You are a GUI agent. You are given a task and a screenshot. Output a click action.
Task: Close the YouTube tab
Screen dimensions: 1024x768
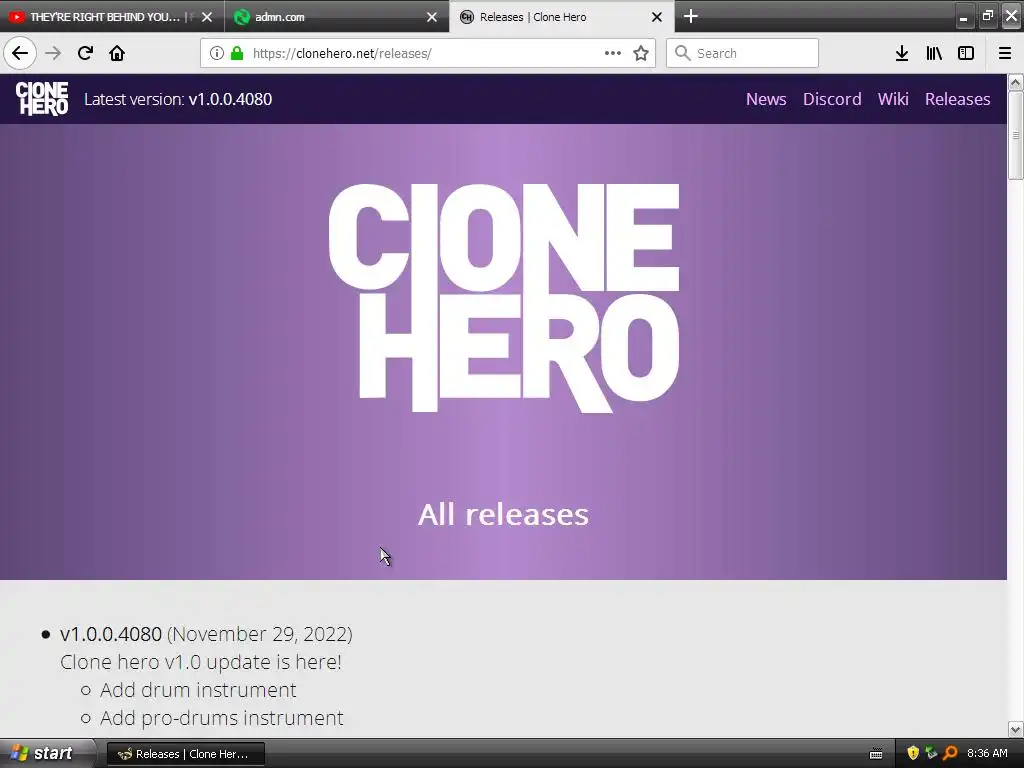tap(207, 17)
